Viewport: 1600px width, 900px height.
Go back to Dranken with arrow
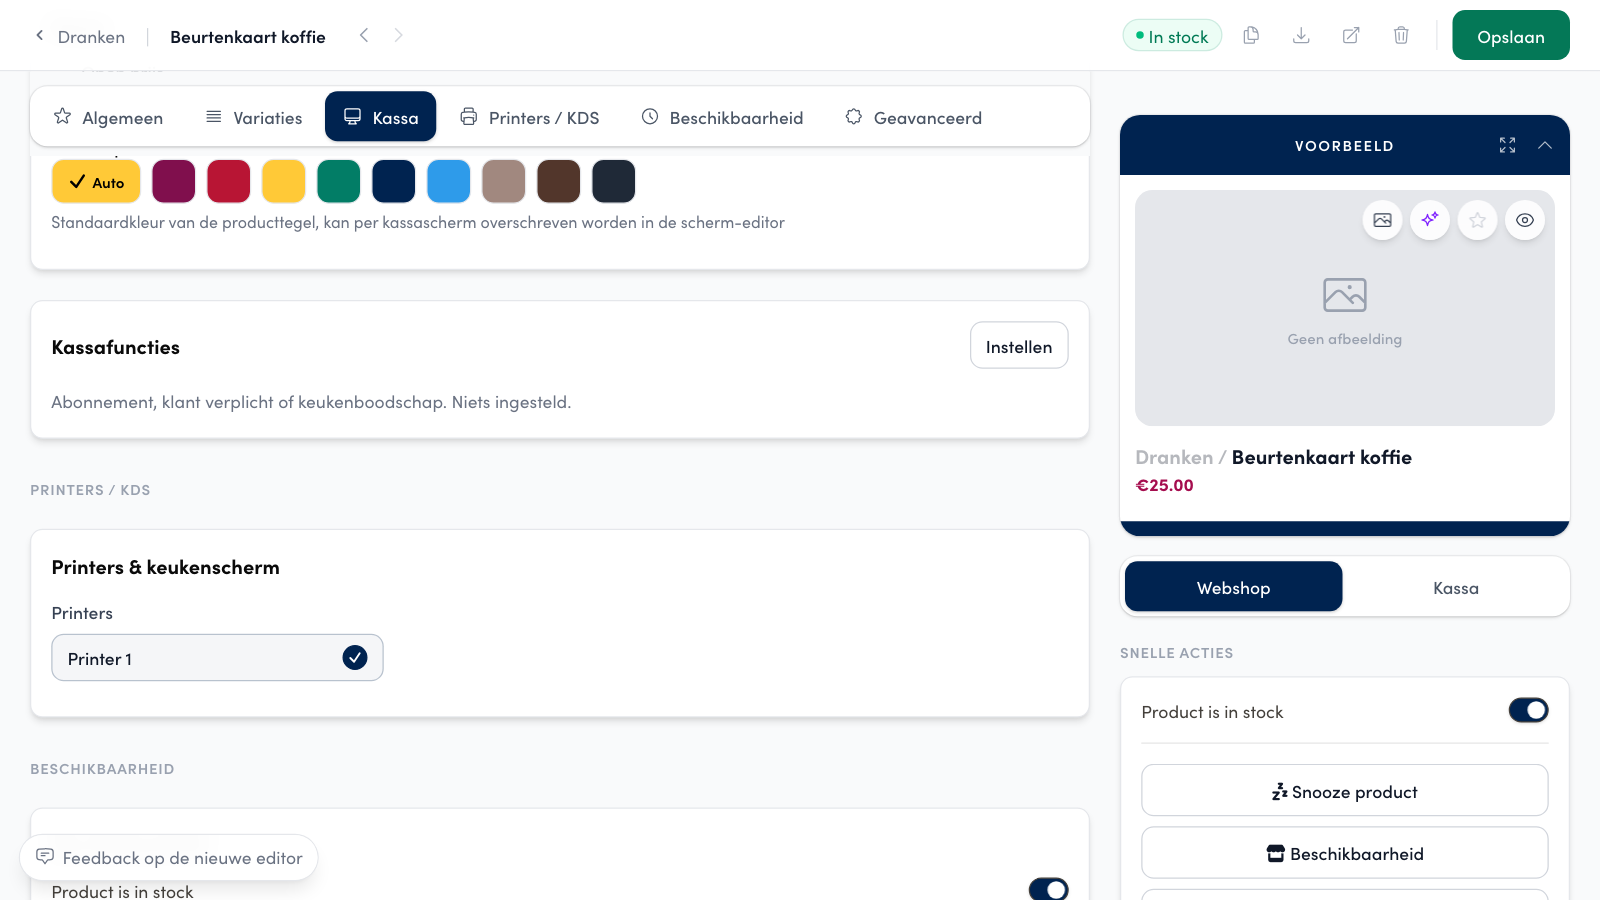point(40,36)
